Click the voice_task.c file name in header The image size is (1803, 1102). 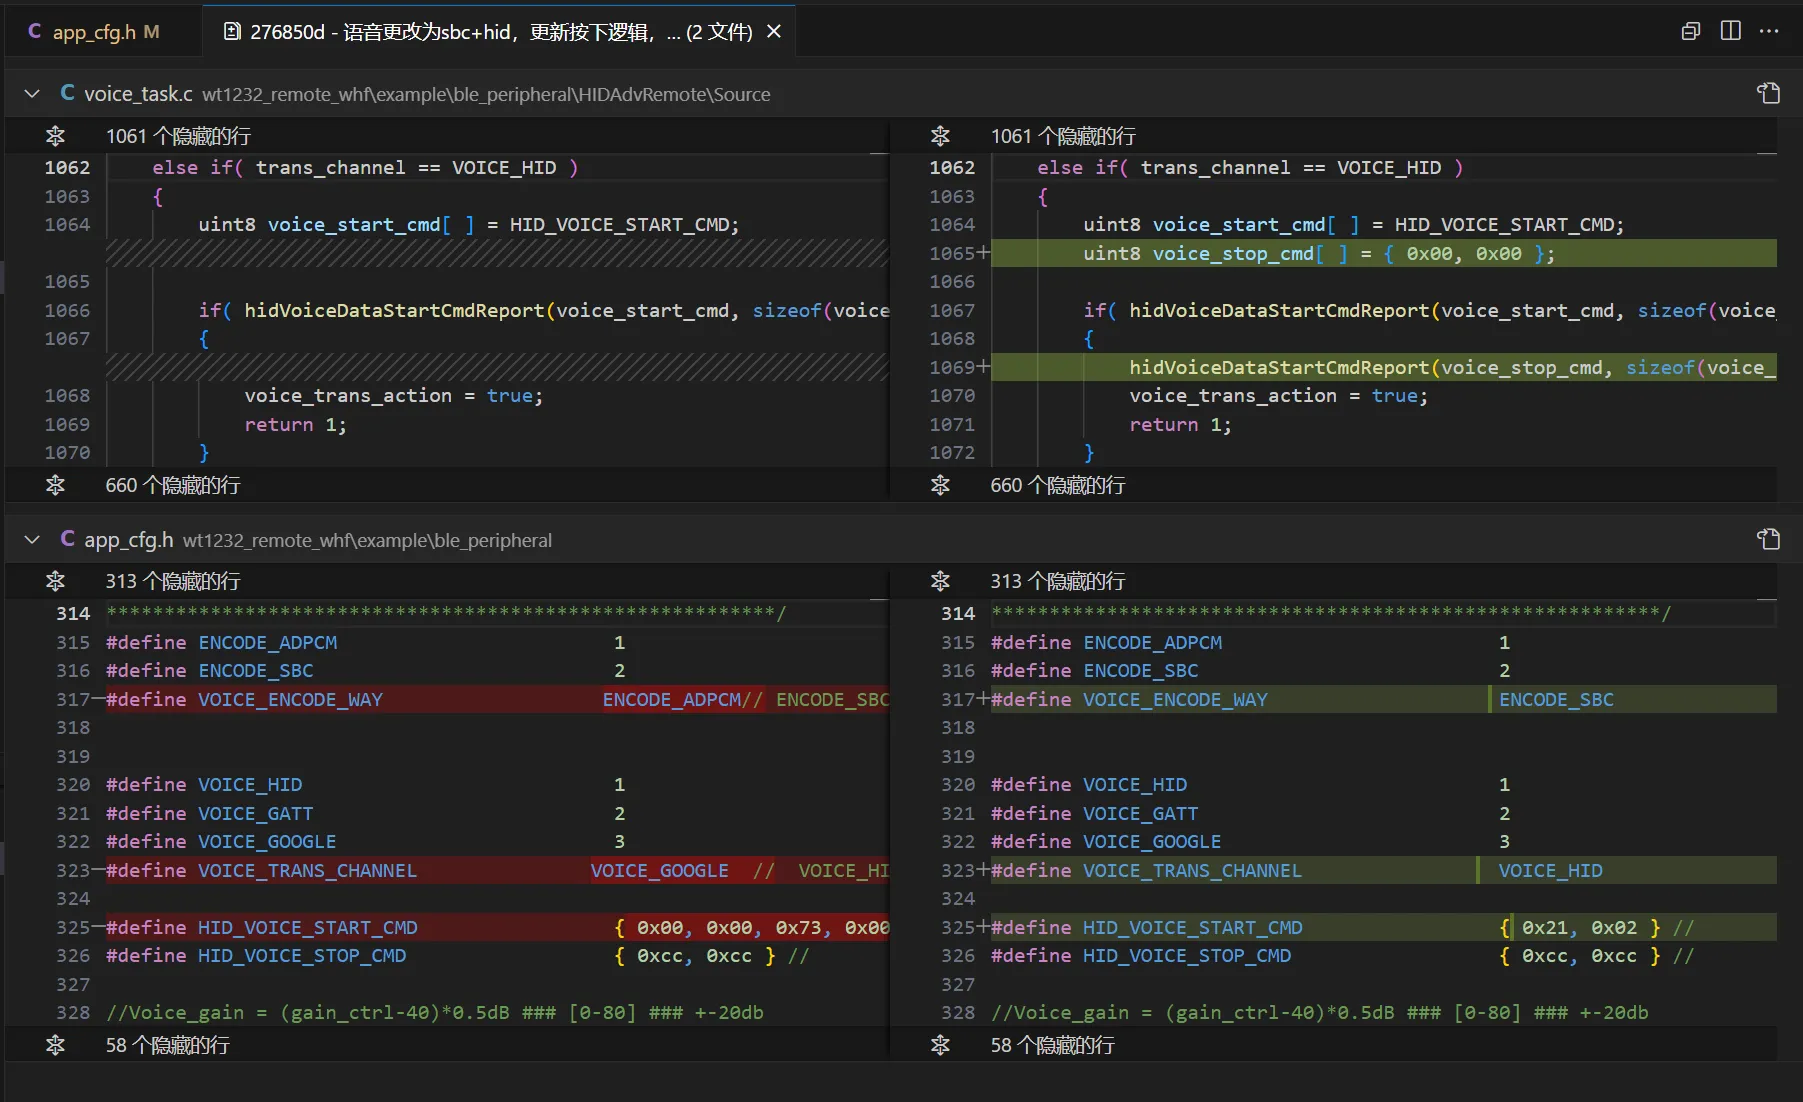coord(138,94)
